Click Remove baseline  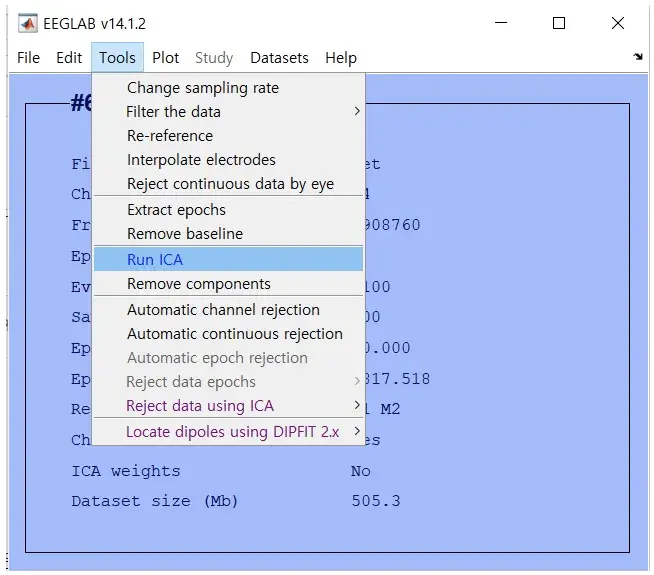coord(185,234)
